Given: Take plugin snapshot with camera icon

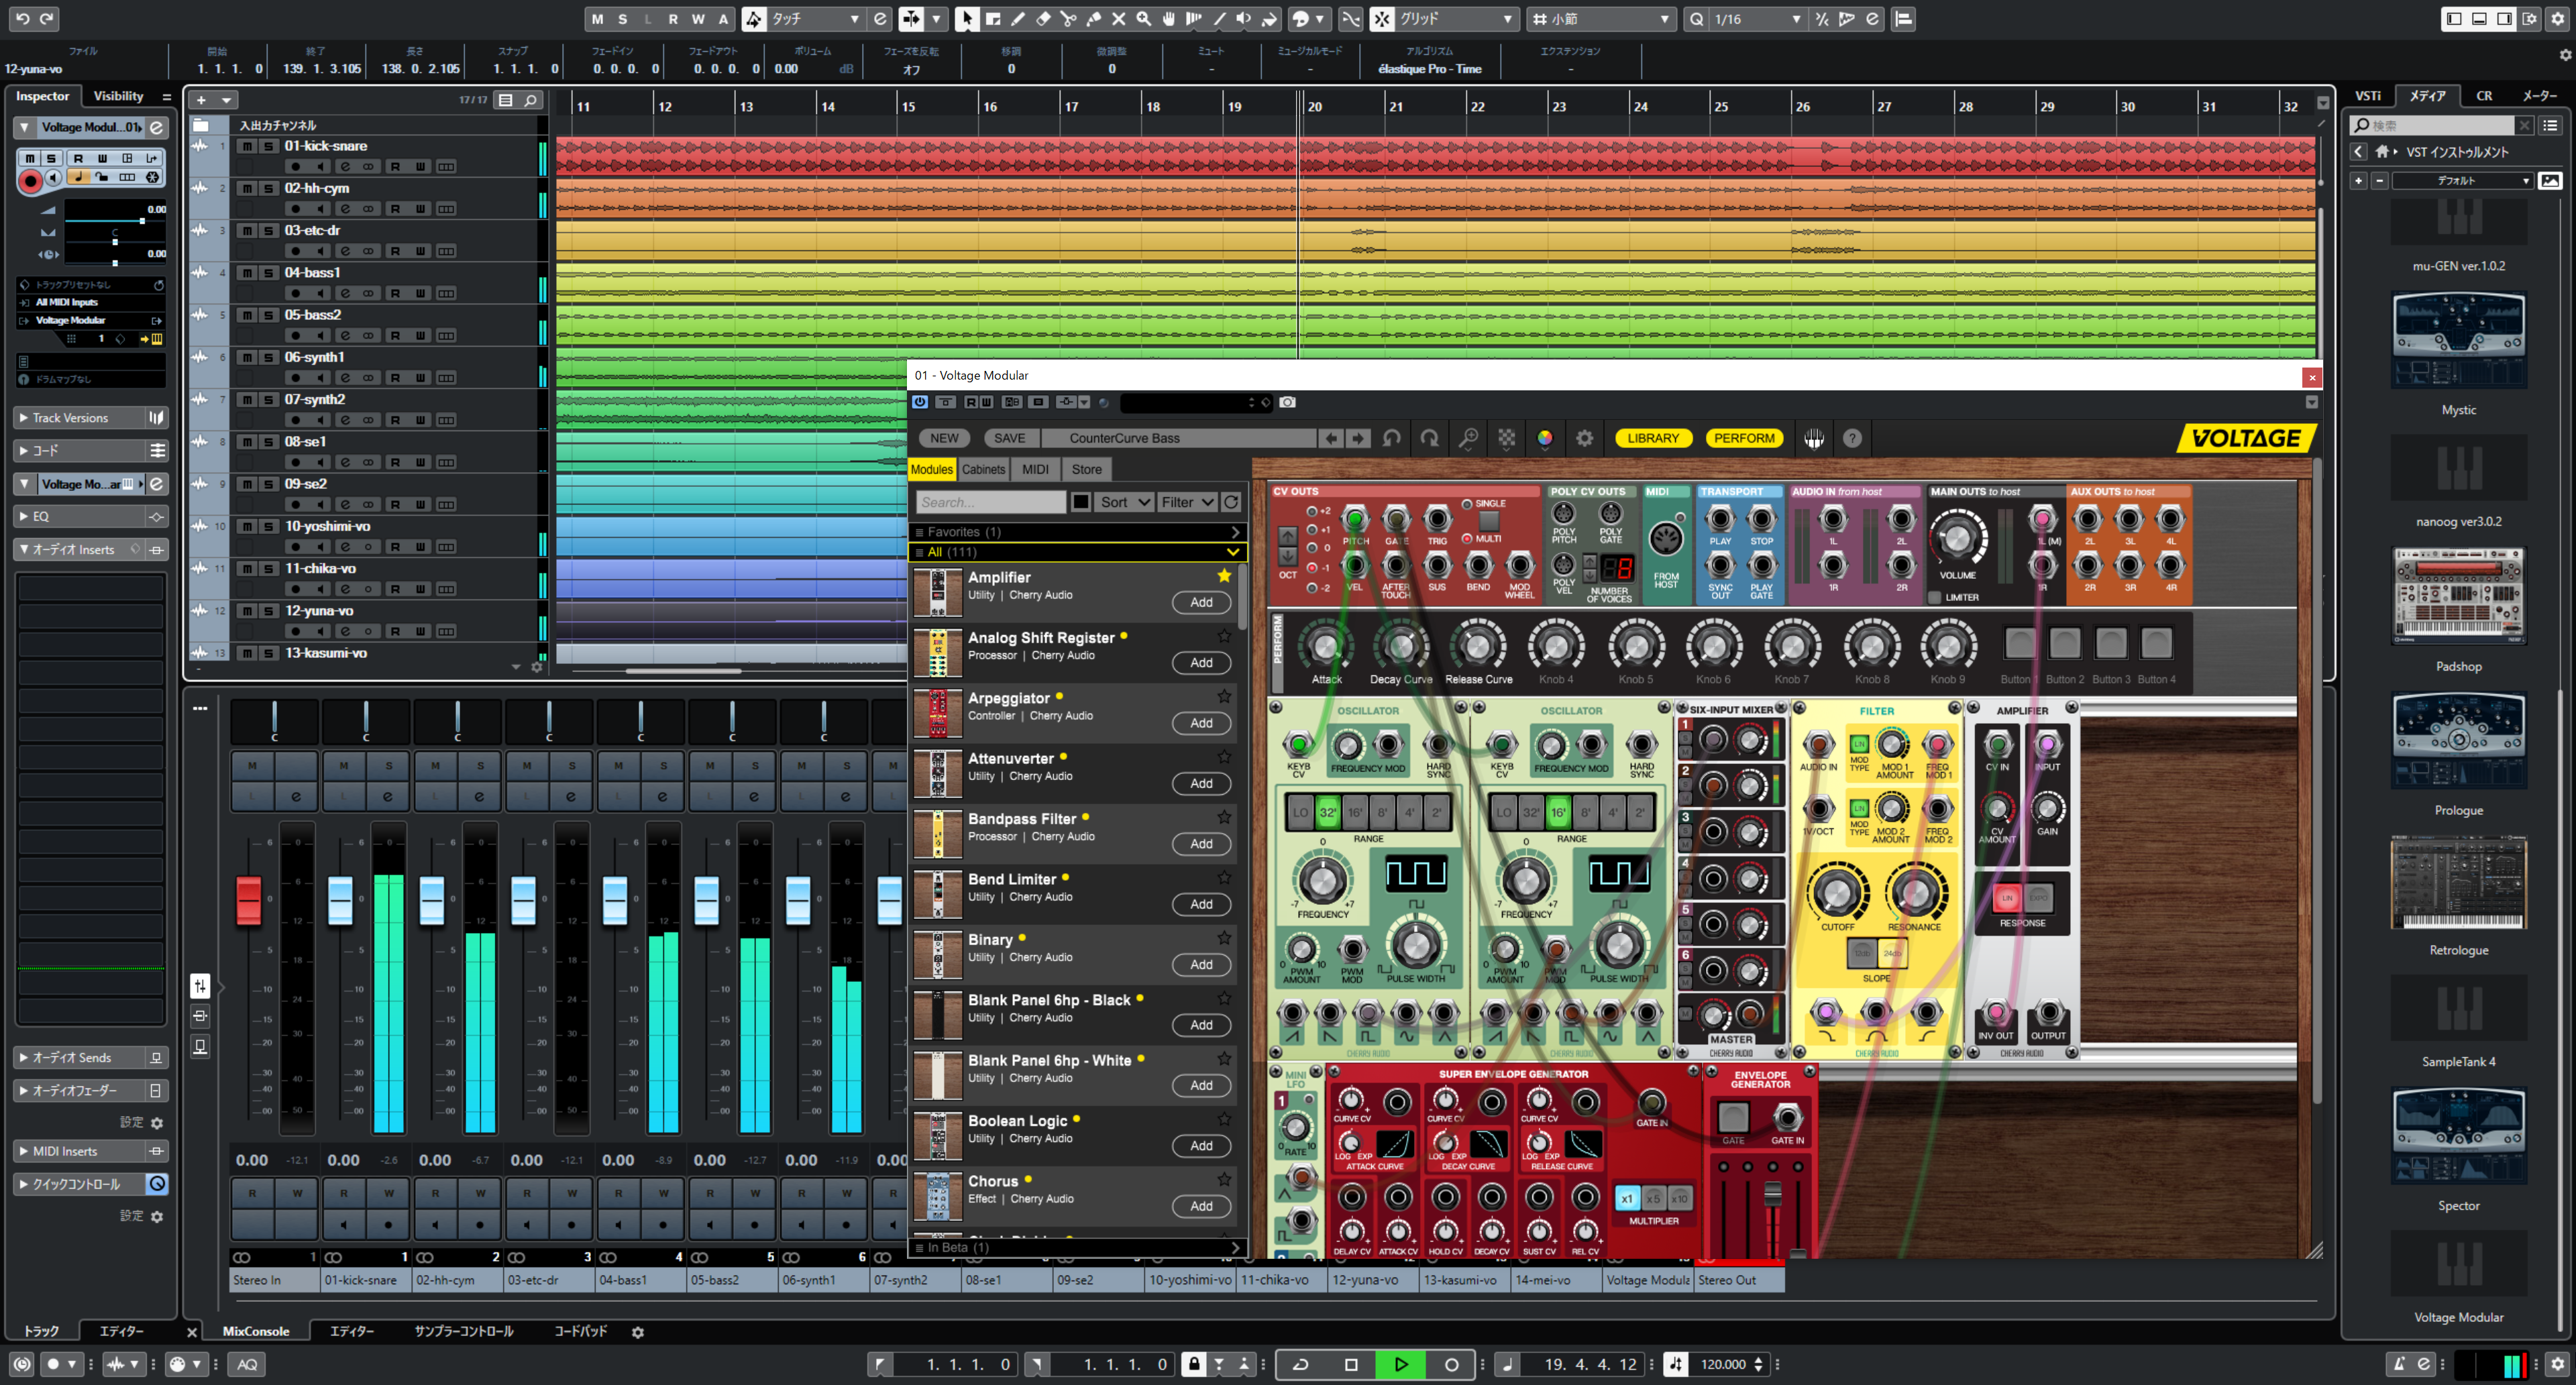Looking at the screenshot, I should click(1287, 402).
